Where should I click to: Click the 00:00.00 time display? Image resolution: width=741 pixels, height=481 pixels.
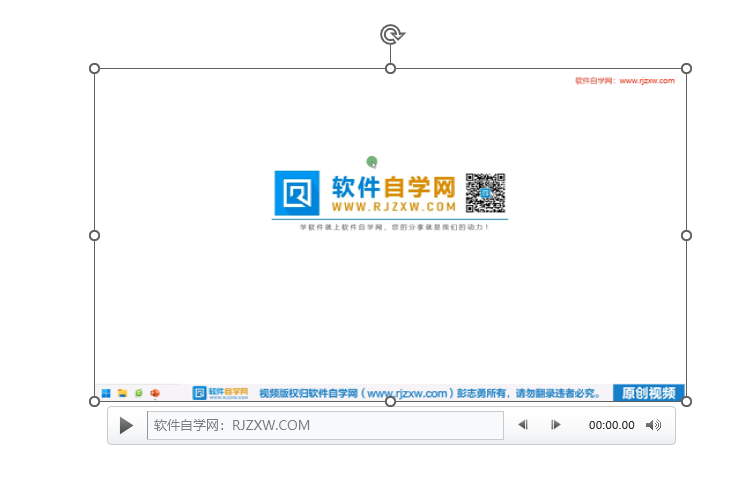coord(611,425)
